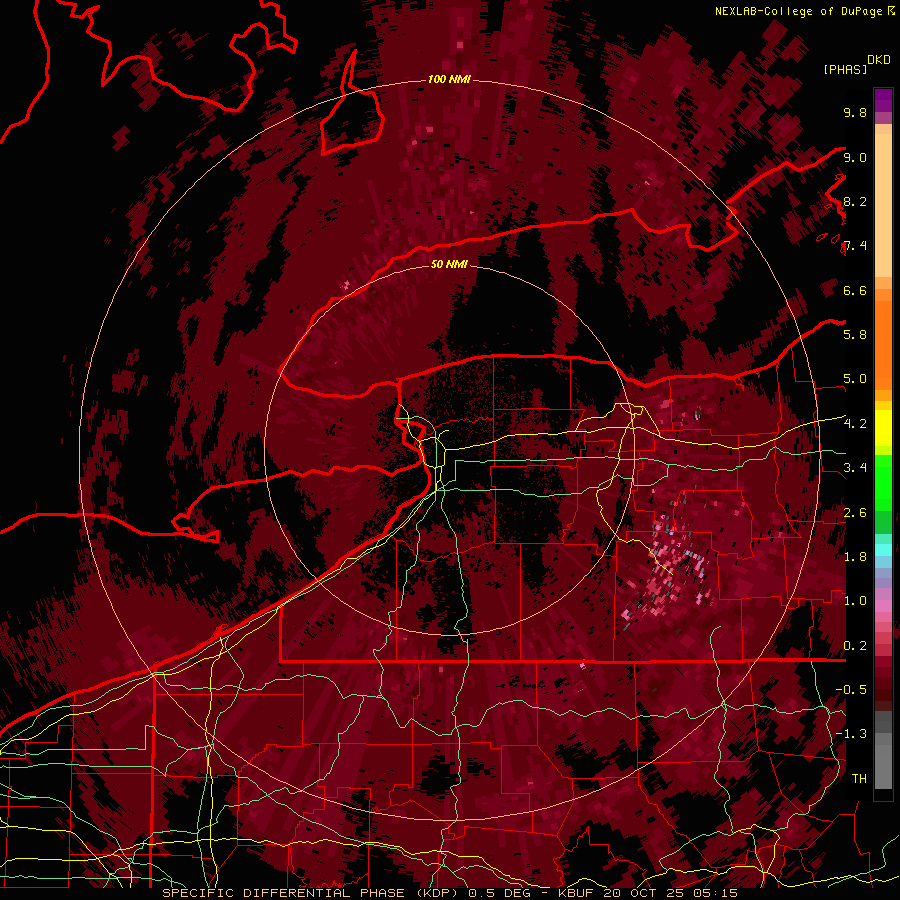
Task: Select the 5.8 scale label
Action: tap(855, 335)
